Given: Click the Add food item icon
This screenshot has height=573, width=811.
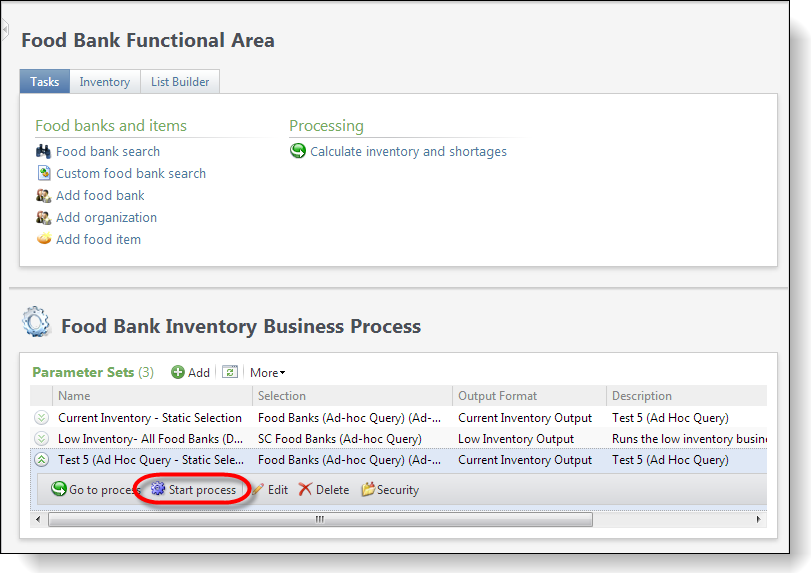Looking at the screenshot, I should click(43, 239).
